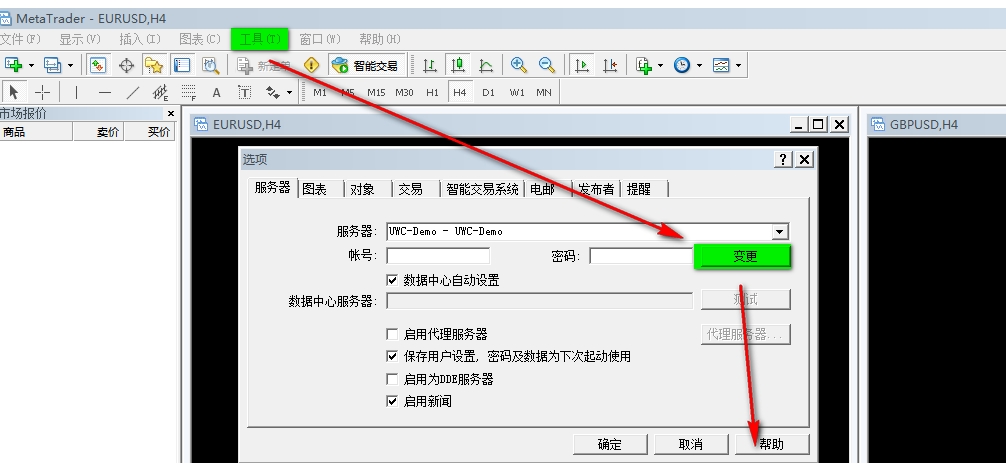Open the 插入(I) menu

pyautogui.click(x=140, y=39)
